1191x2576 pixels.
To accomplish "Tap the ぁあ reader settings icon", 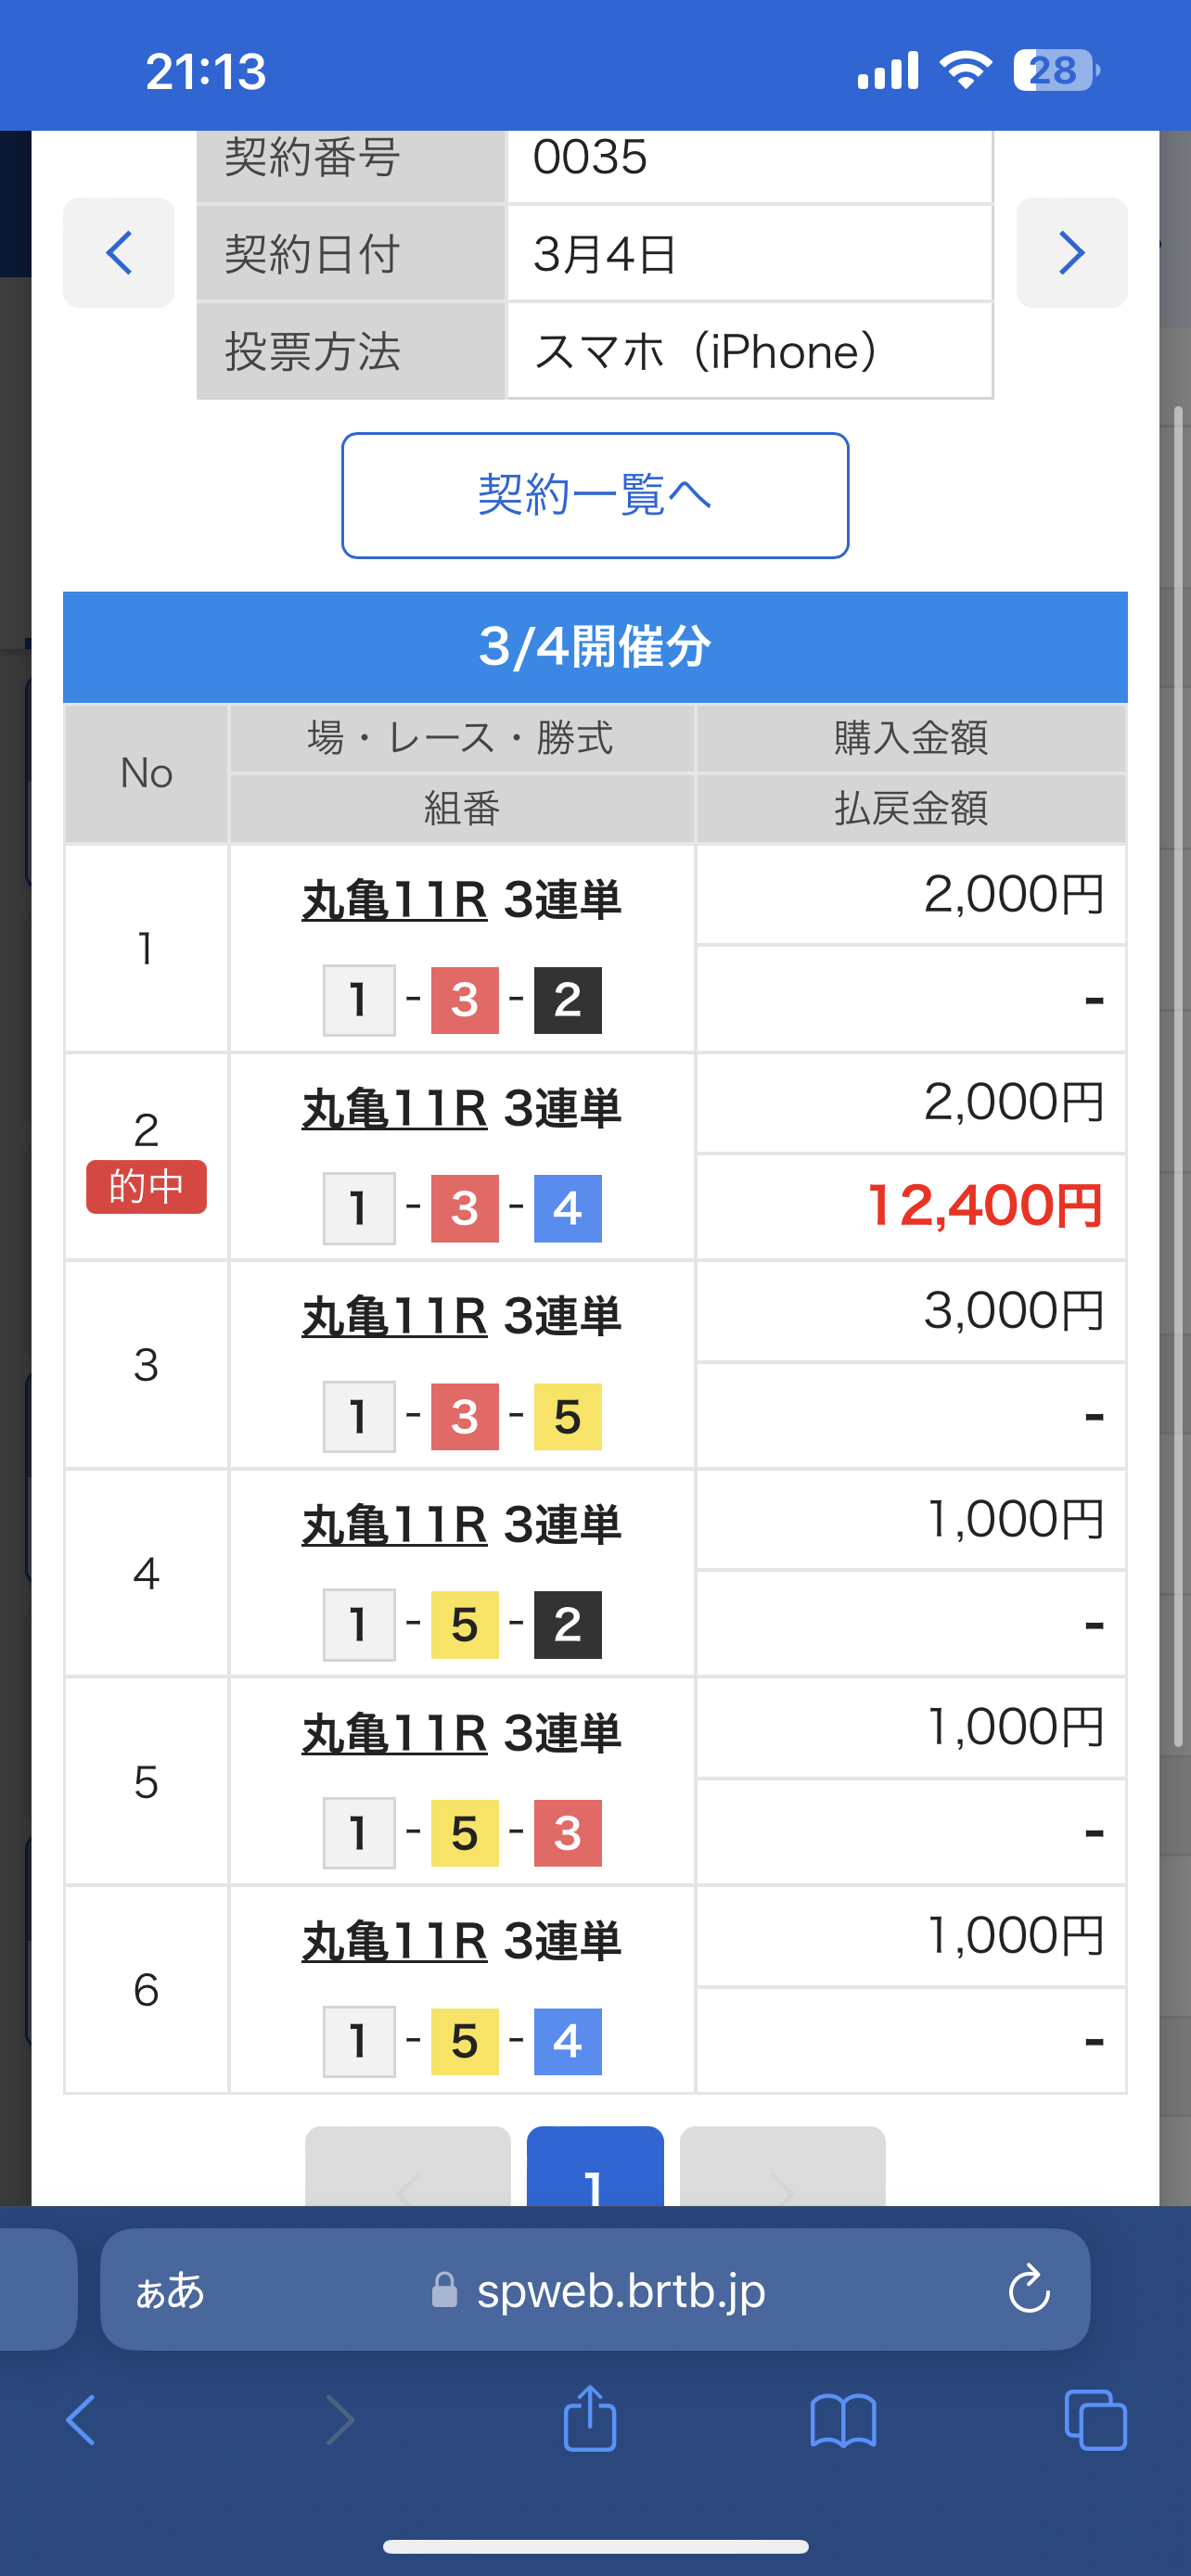I will 170,2289.
